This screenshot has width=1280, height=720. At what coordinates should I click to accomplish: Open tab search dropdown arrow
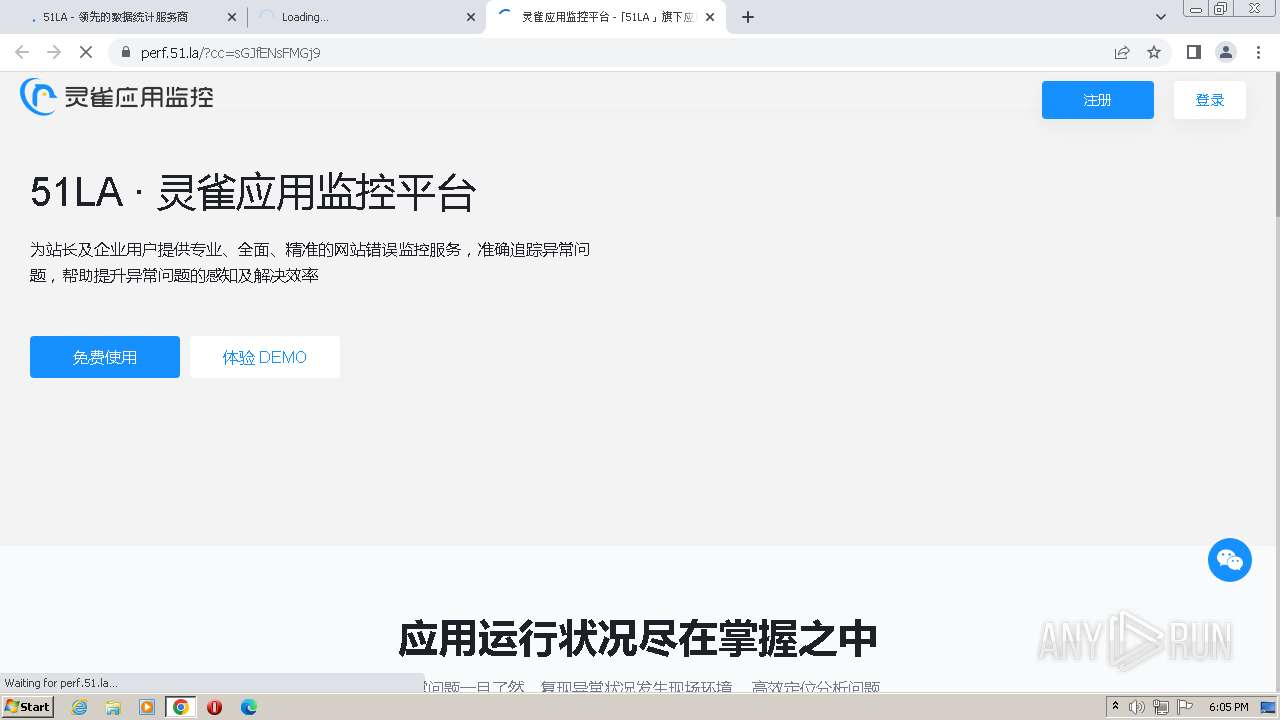1160,17
